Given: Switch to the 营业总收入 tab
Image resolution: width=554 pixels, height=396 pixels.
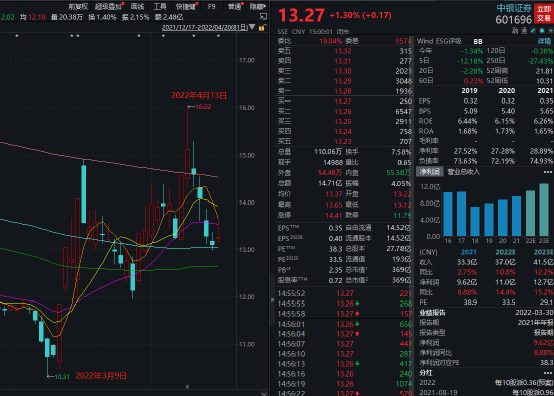Looking at the screenshot, I should click(x=464, y=172).
